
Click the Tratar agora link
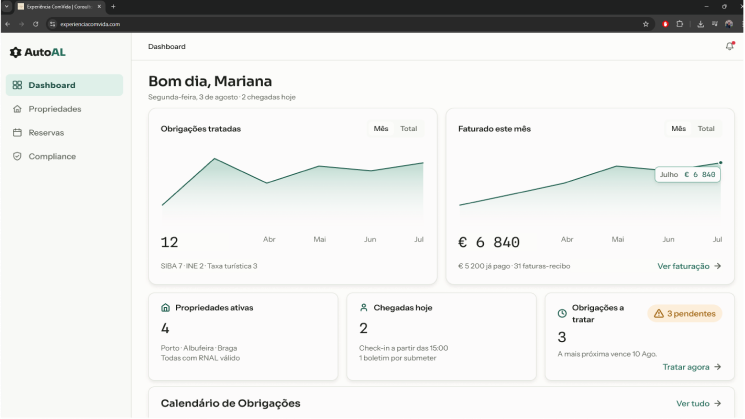(692, 367)
